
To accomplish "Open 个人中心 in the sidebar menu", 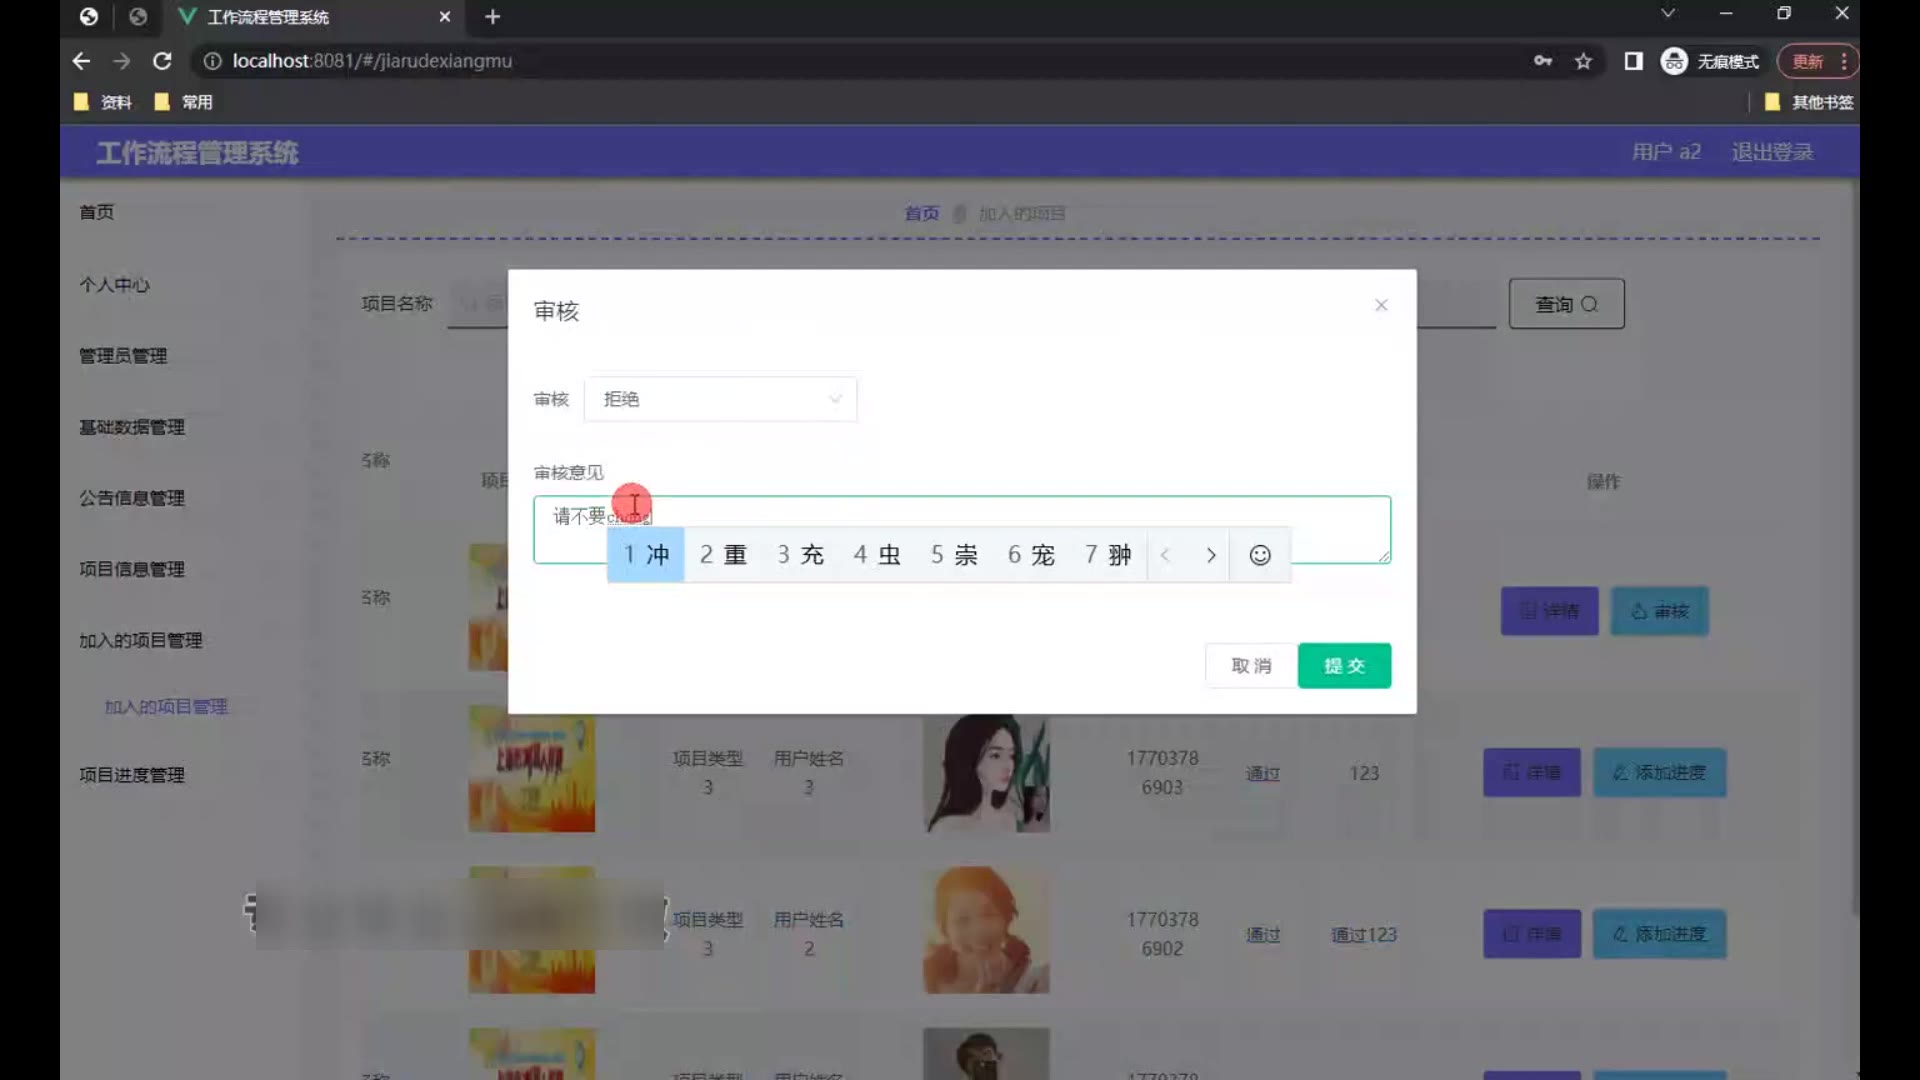I will pyautogui.click(x=114, y=285).
